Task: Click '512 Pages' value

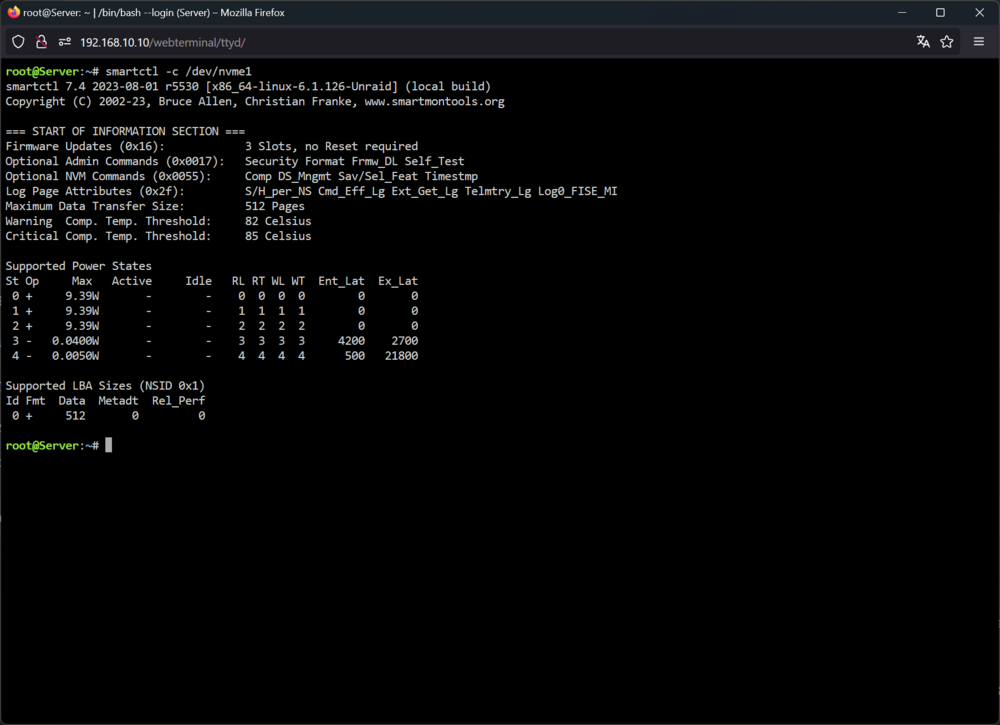Action: [x=275, y=206]
